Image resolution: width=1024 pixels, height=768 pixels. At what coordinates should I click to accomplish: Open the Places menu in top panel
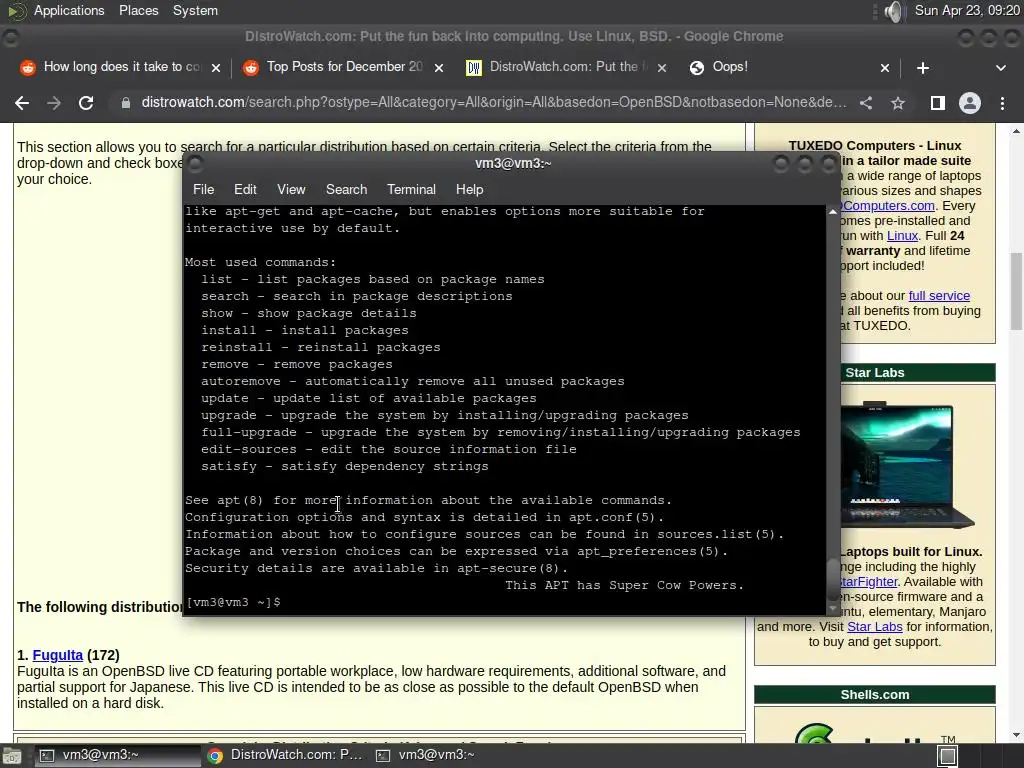click(138, 10)
